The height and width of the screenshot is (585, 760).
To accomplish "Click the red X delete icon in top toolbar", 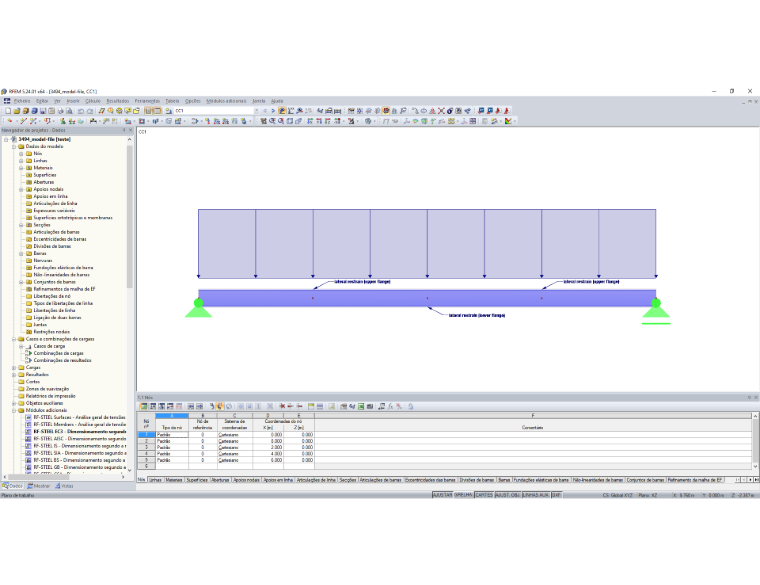I will pyautogui.click(x=442, y=111).
